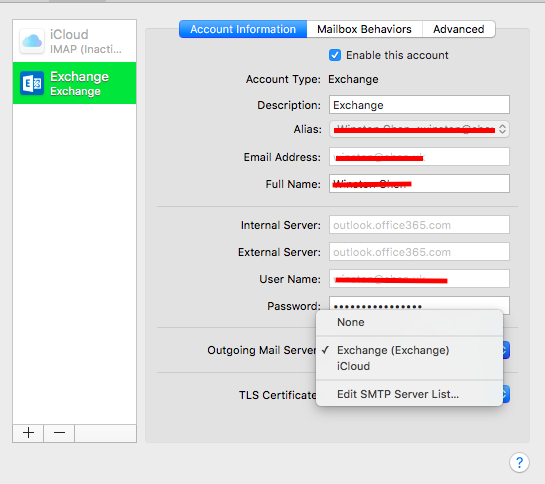Switch to Mailbox Behaviors tab
Screen dimensions: 545x484
364,29
